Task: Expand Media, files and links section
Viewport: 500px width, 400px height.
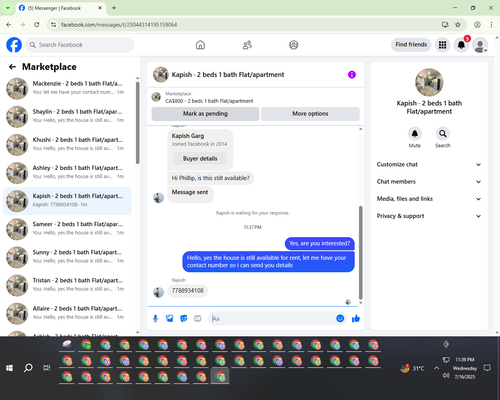Action: 429,199
